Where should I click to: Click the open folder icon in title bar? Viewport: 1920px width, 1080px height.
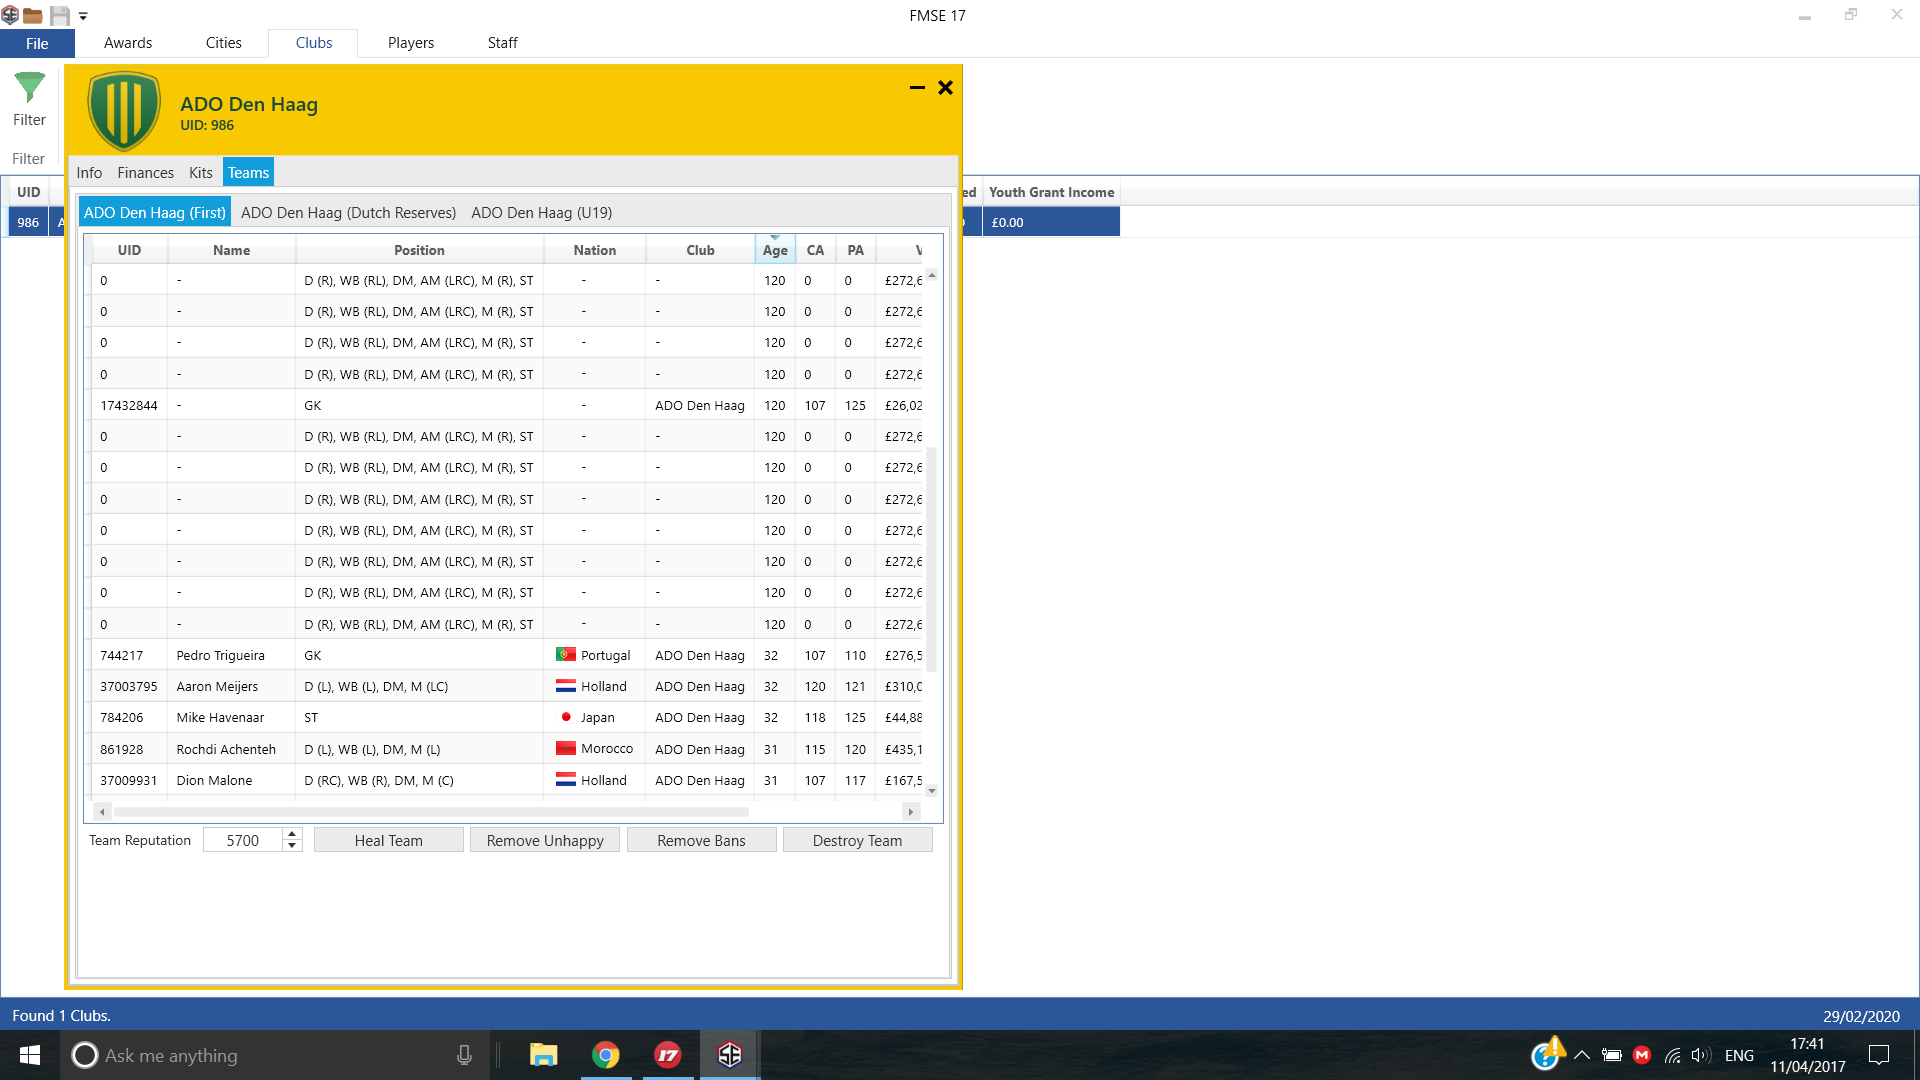pyautogui.click(x=33, y=15)
